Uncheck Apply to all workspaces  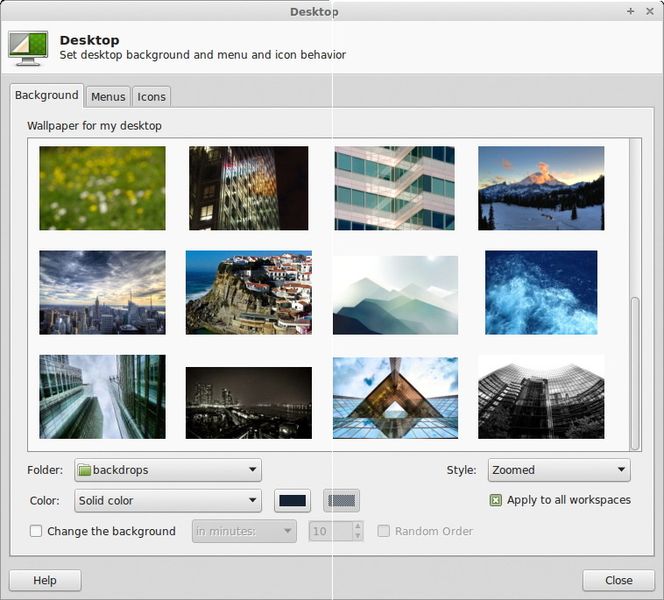pyautogui.click(x=495, y=500)
